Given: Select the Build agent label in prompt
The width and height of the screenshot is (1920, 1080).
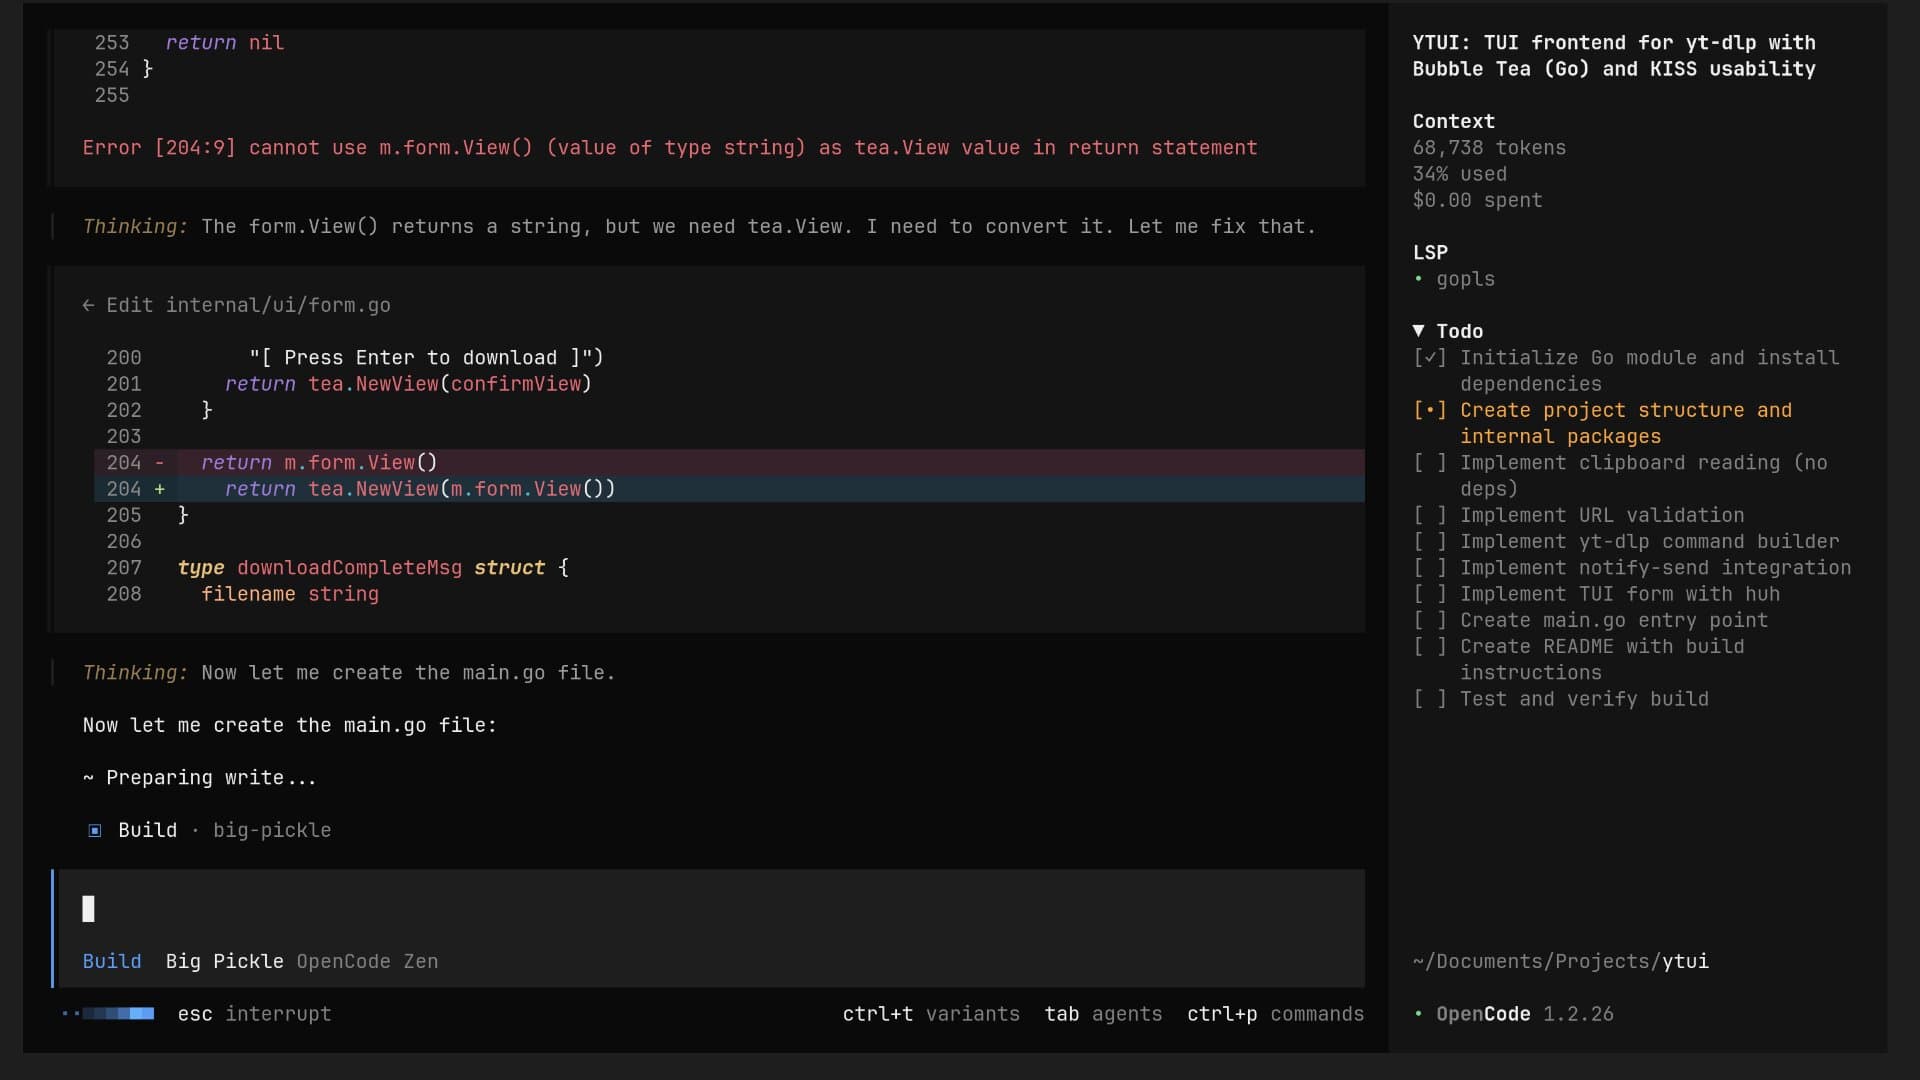Looking at the screenshot, I should pyautogui.click(x=112, y=962).
